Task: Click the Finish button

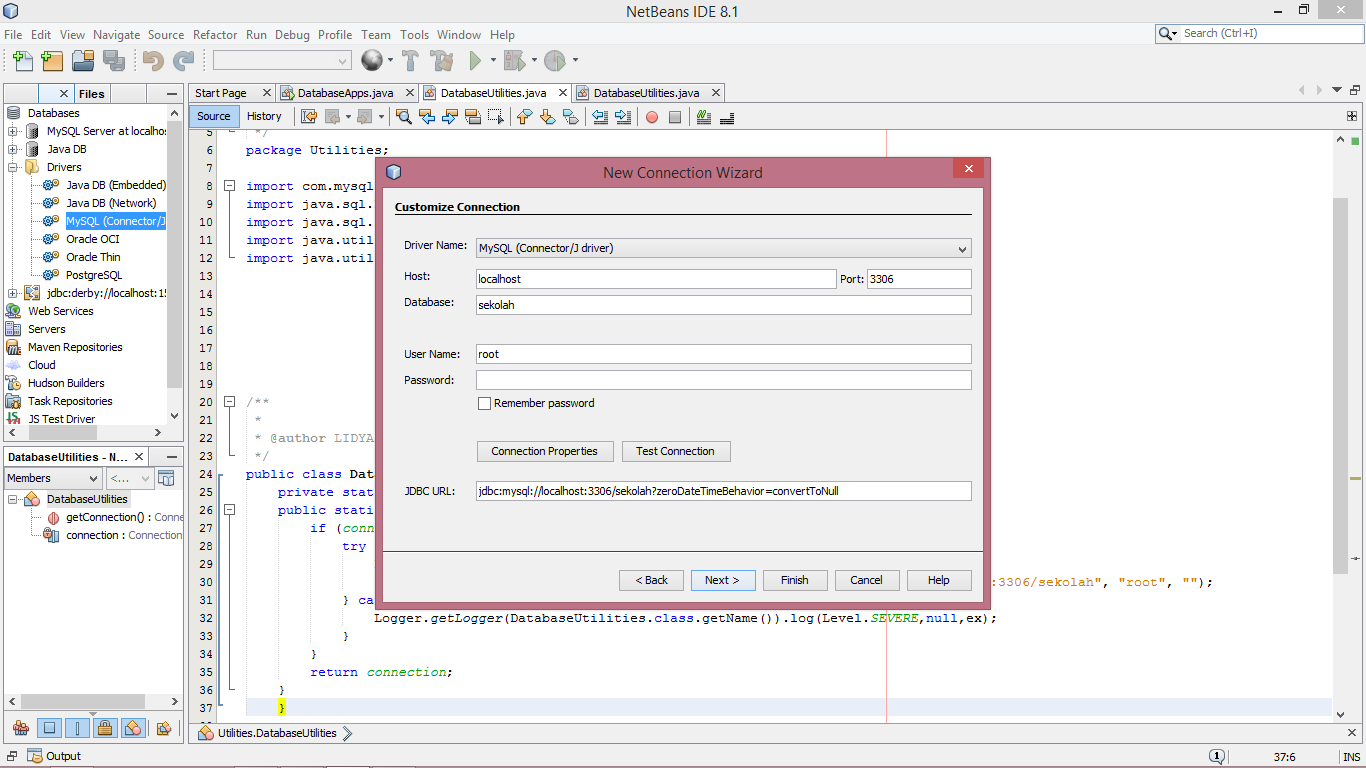Action: (x=795, y=580)
